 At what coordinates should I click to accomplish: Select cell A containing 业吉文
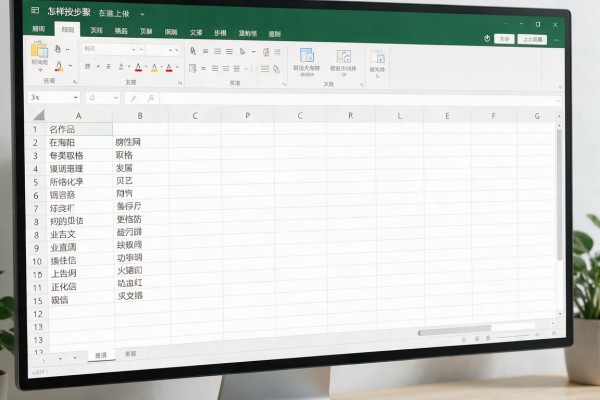coord(80,234)
